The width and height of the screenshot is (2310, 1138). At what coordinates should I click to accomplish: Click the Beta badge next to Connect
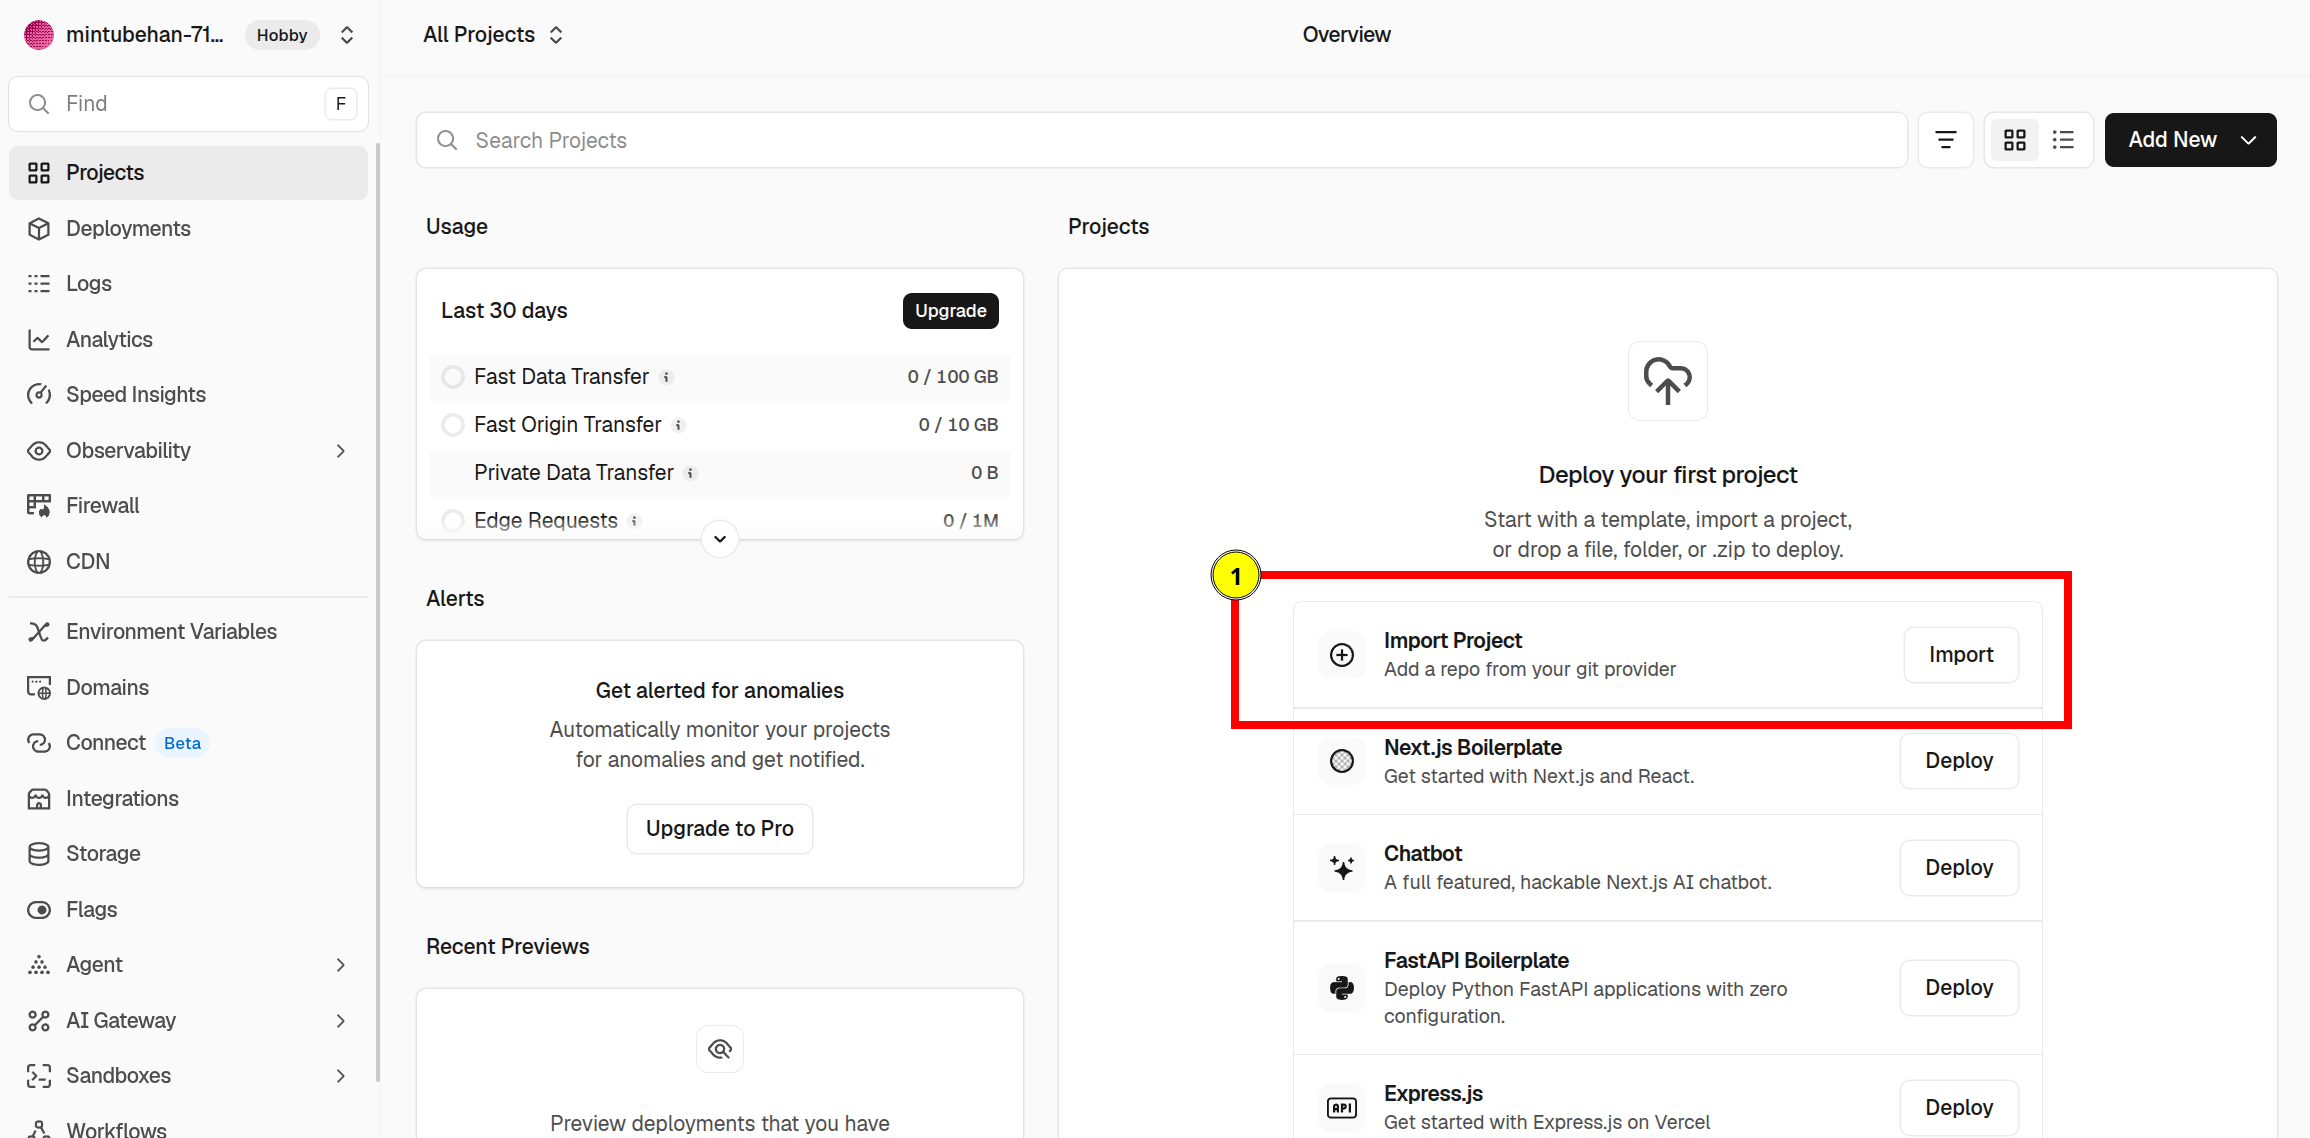[x=182, y=743]
